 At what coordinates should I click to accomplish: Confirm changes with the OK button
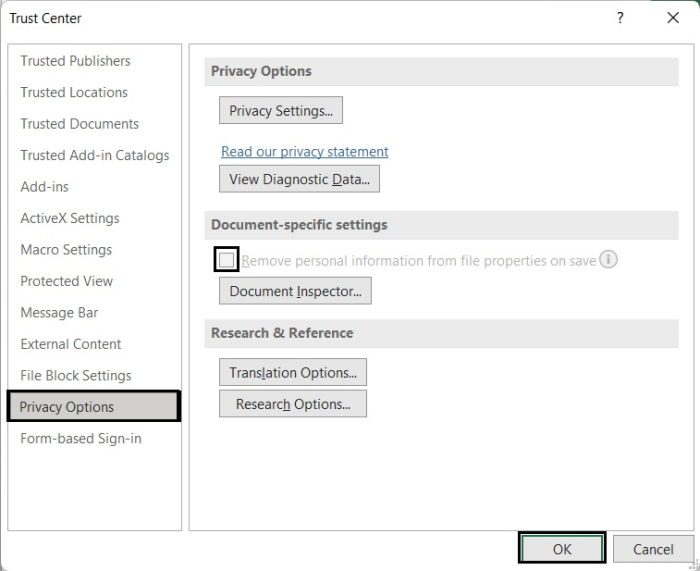(562, 549)
